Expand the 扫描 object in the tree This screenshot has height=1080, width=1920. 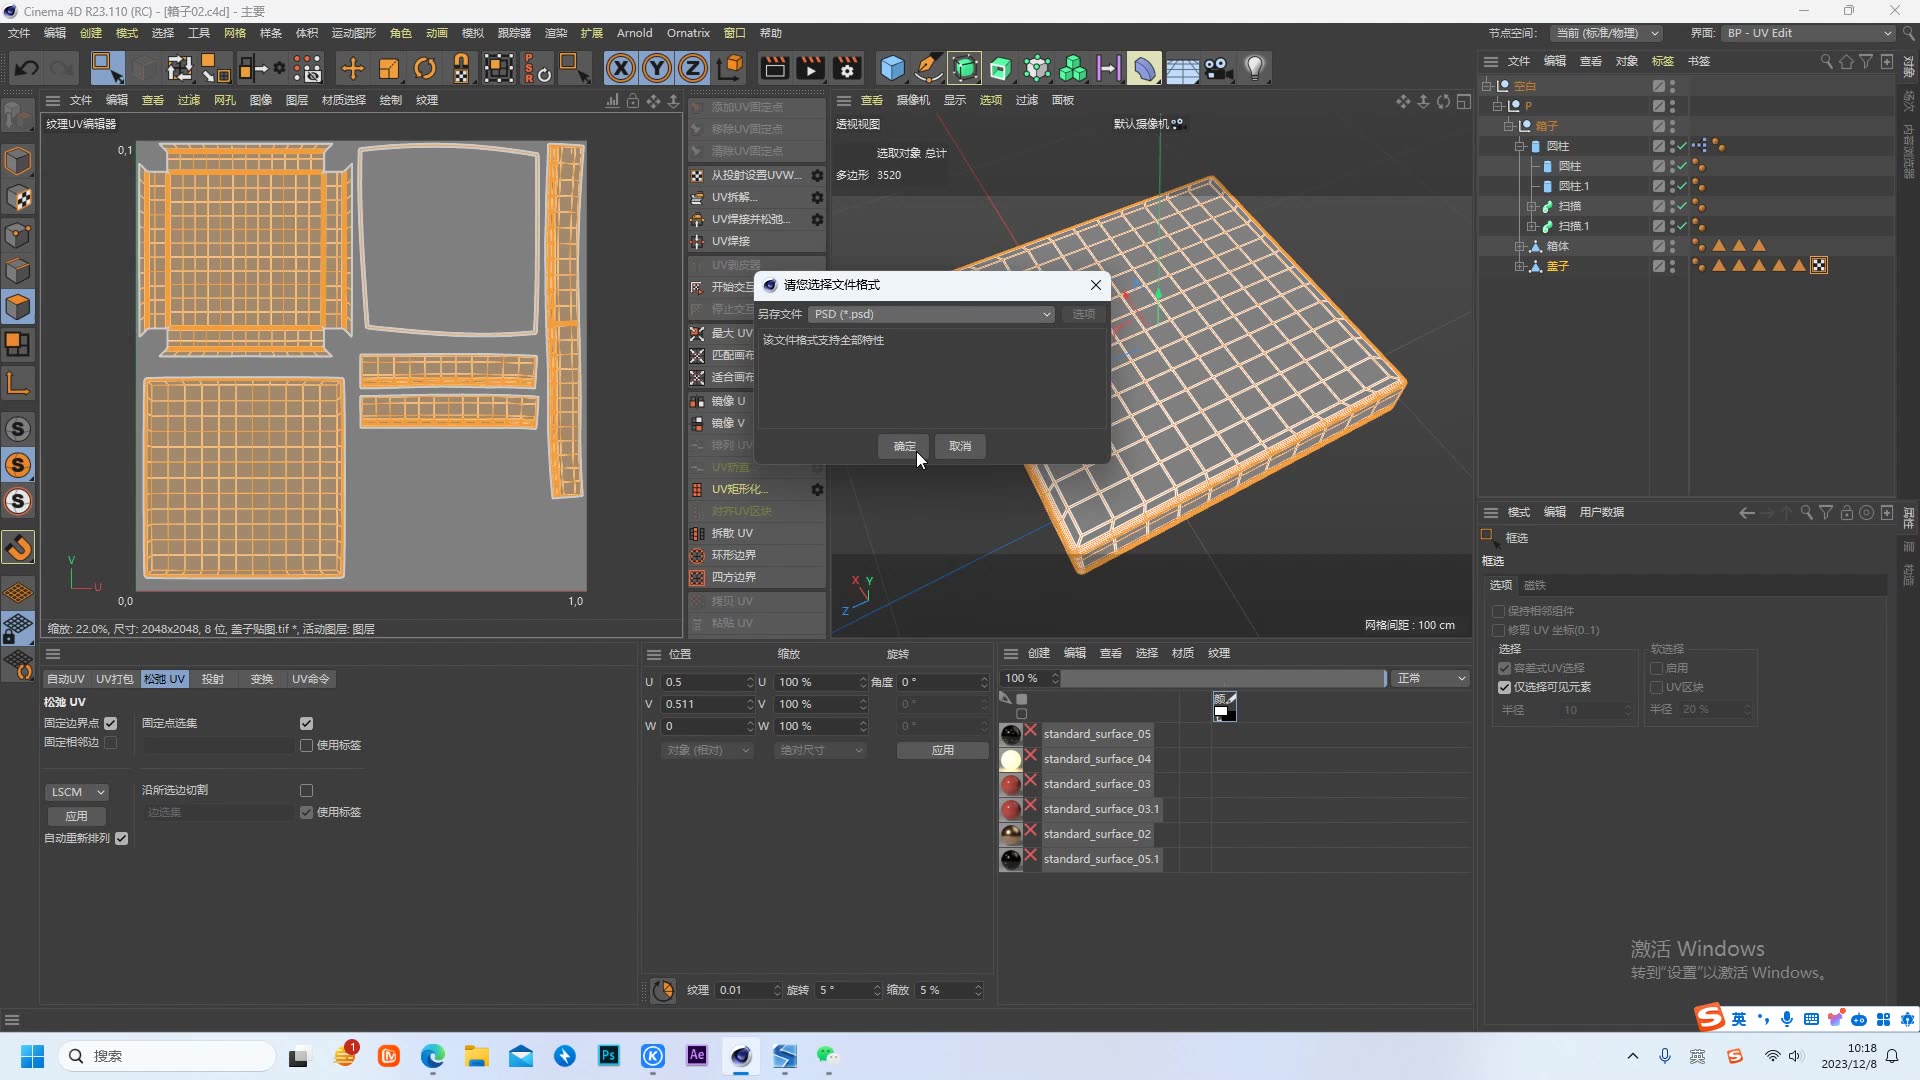1532,207
